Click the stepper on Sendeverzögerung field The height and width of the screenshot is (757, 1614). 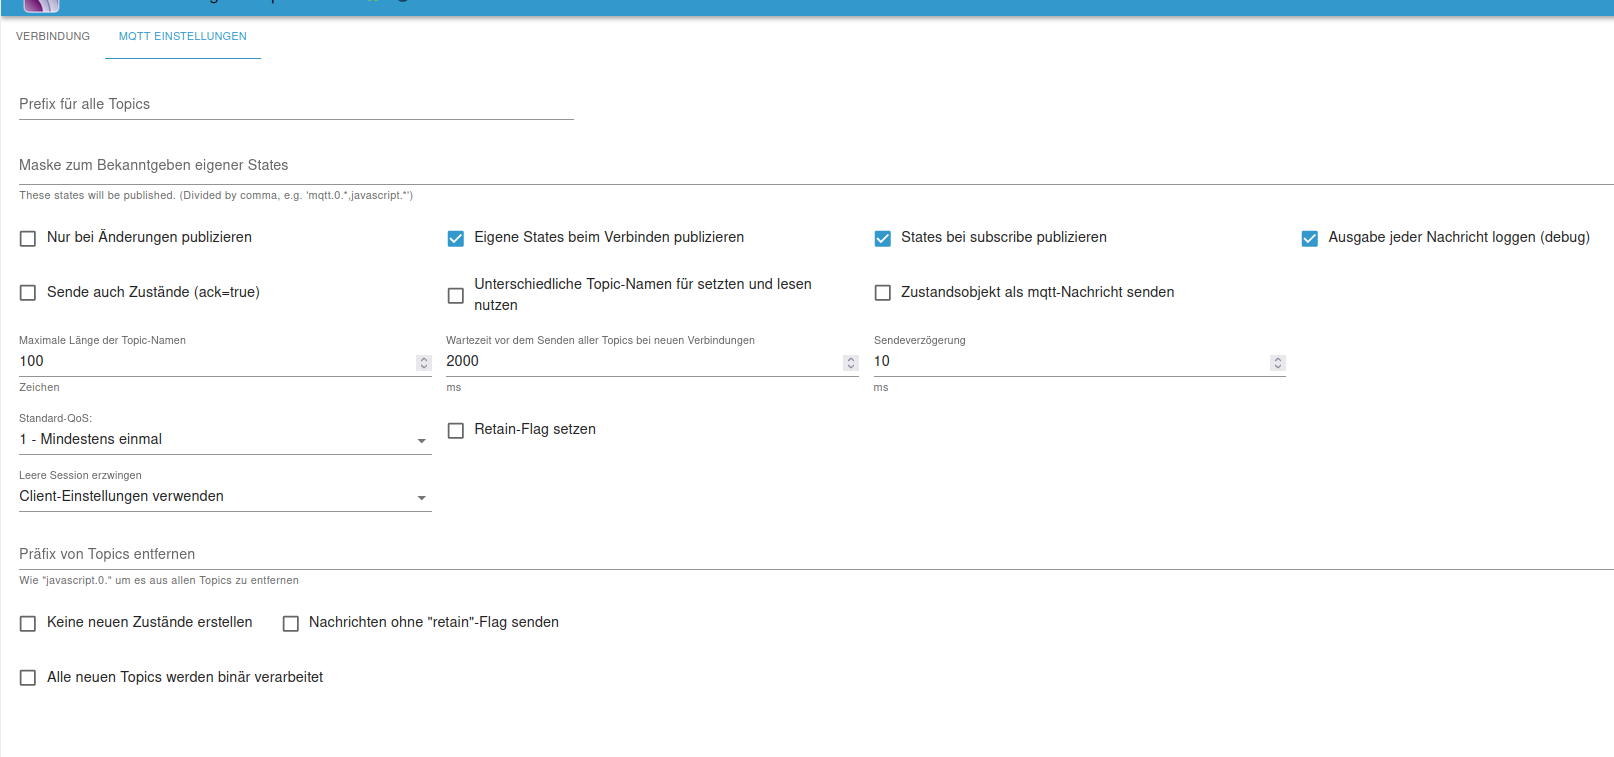click(x=1278, y=362)
